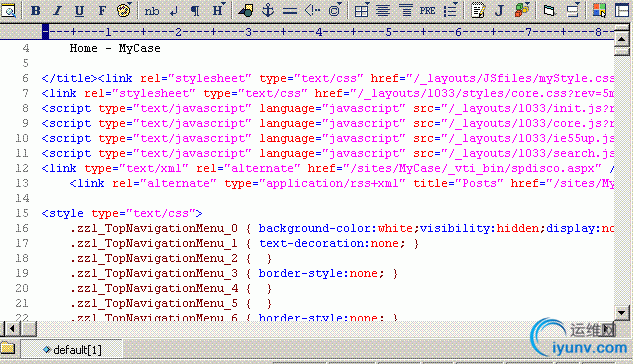Screen dimensions: 633x364
Task: Insert anchor link icon
Action: 268,10
